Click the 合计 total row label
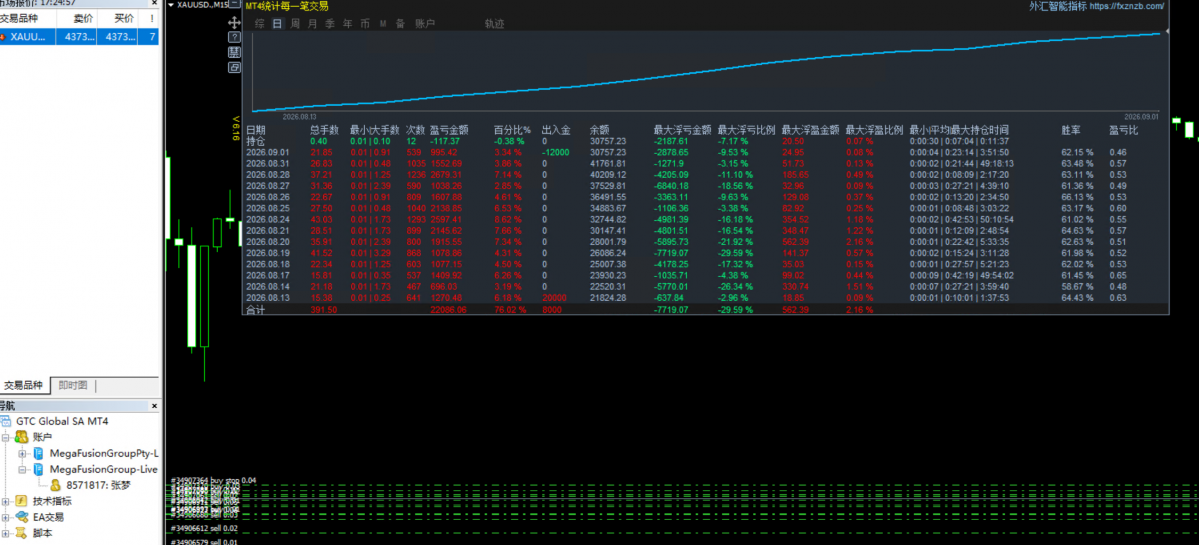1199x545 pixels. click(255, 310)
